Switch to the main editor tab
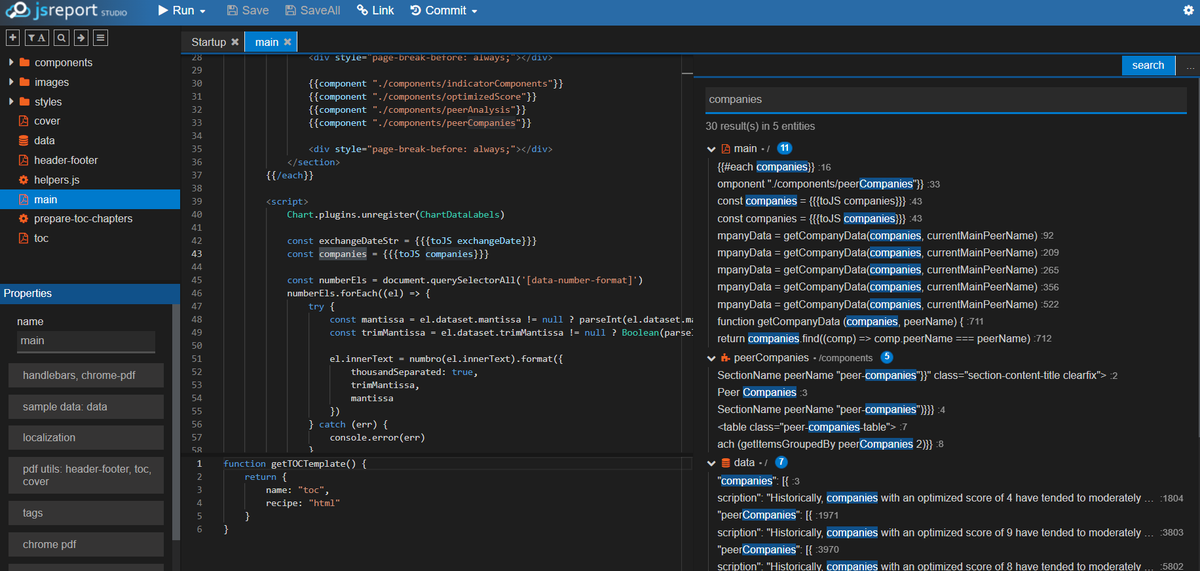Screen dimensions: 1200x571 [267, 42]
